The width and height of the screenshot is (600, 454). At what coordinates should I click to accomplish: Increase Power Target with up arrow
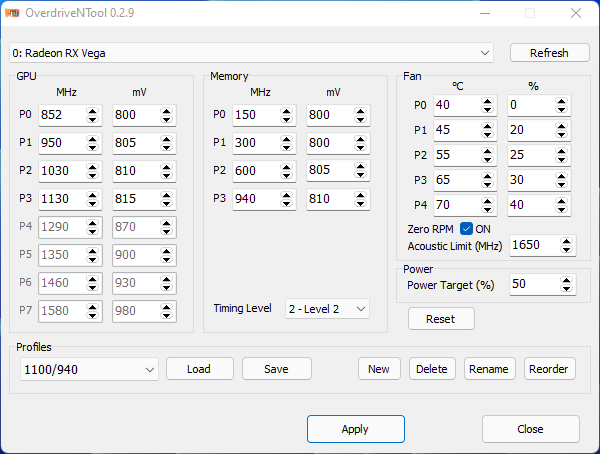point(566,281)
